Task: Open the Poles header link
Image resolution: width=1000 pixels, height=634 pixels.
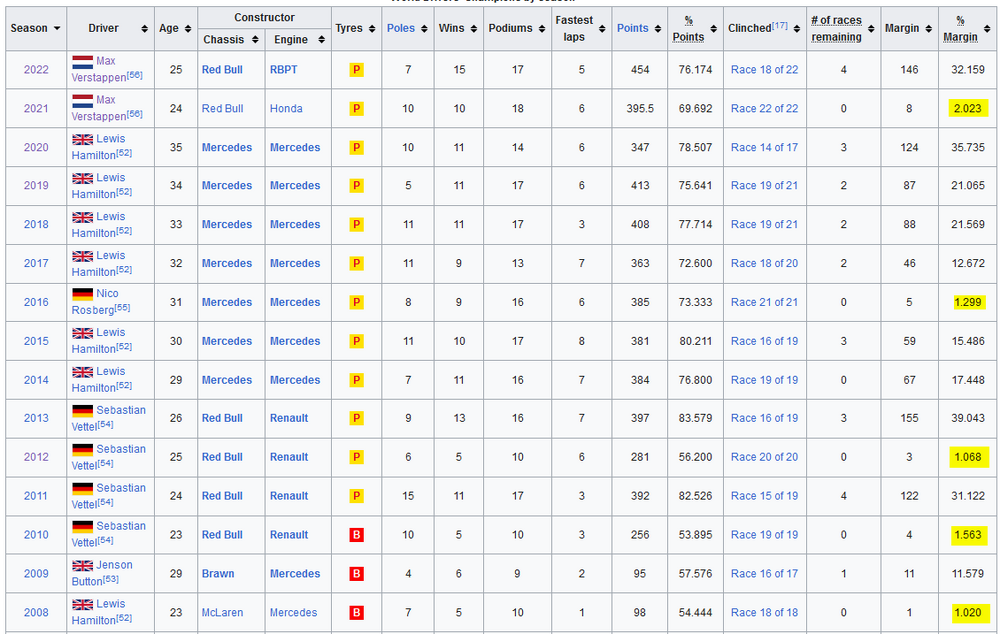Action: coord(400,28)
